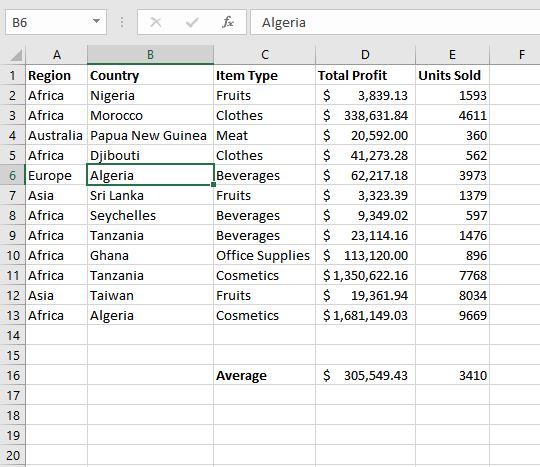The width and height of the screenshot is (540, 467).
Task: Select the Seychelles cell
Action: [x=150, y=215]
